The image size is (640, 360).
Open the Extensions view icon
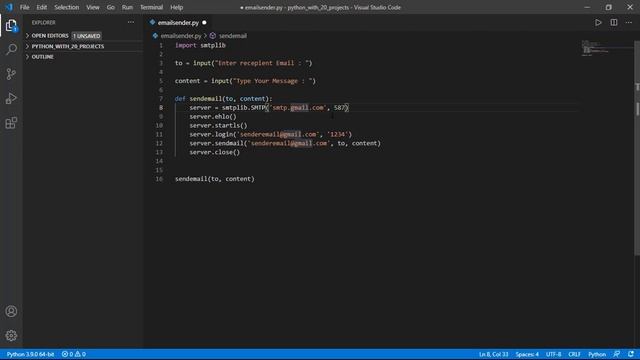pos(11,123)
